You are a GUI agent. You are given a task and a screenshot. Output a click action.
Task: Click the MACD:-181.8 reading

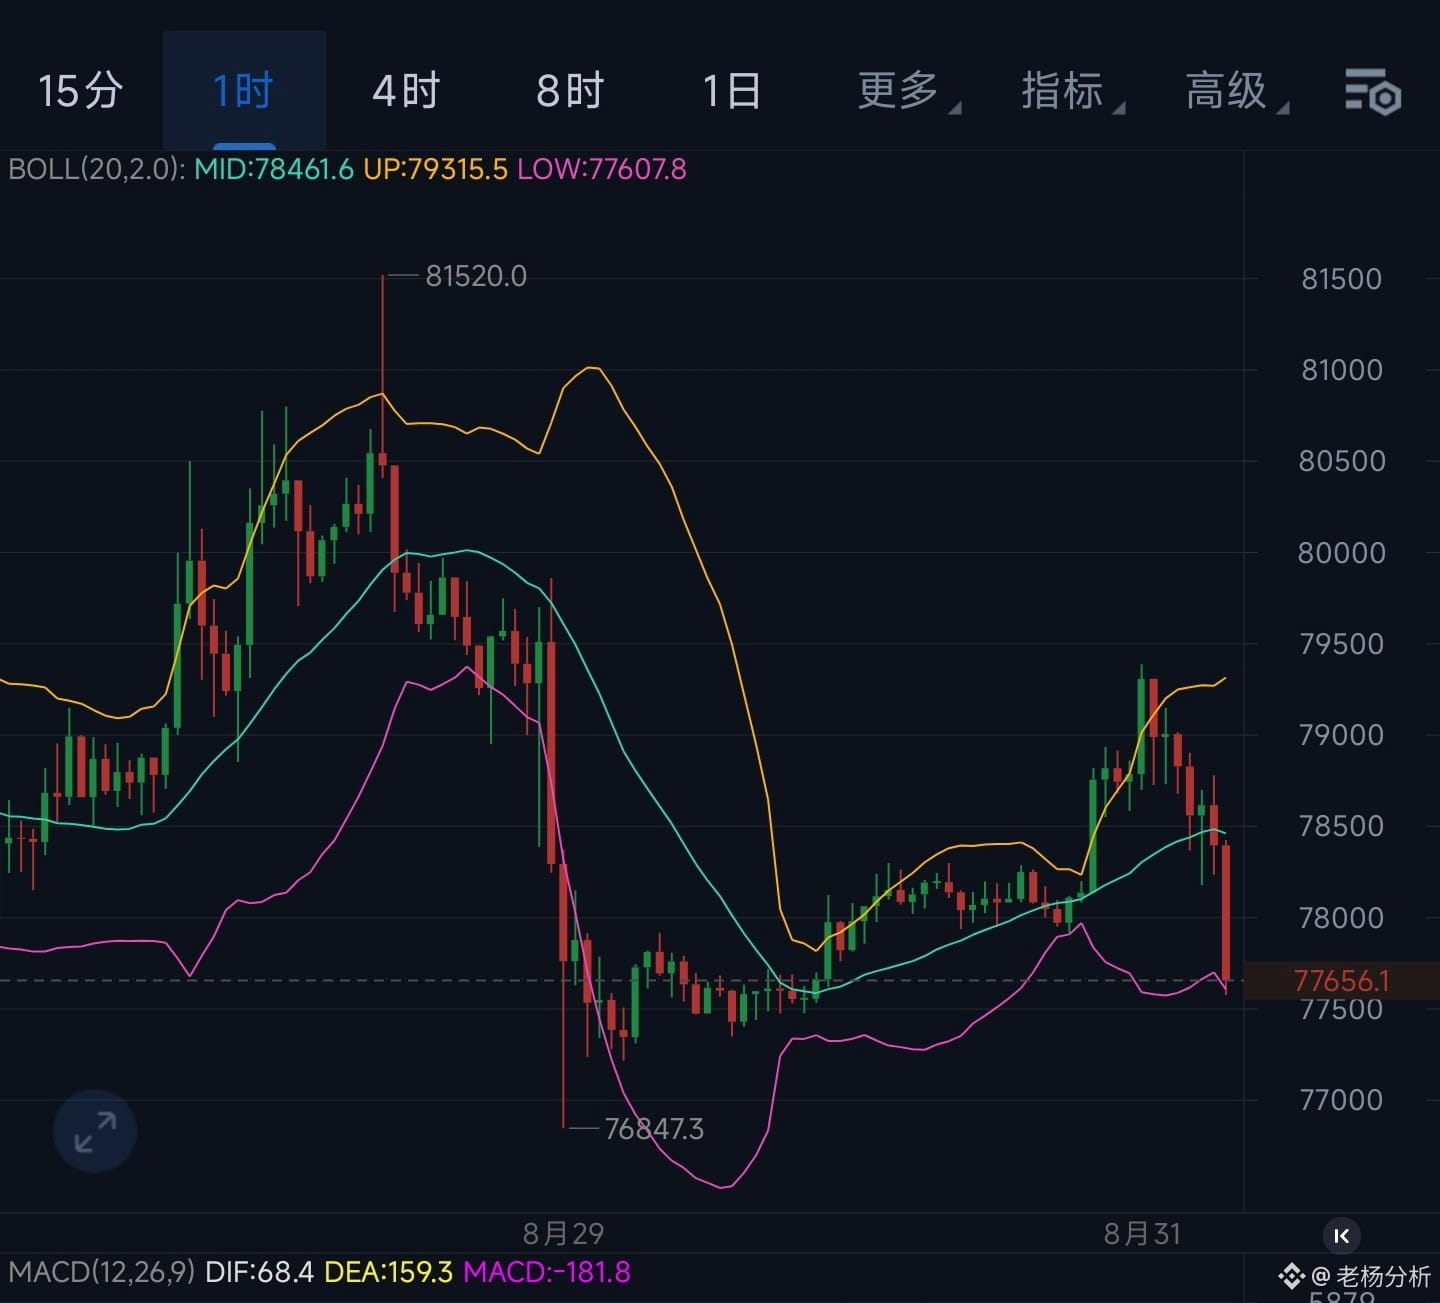click(547, 1272)
